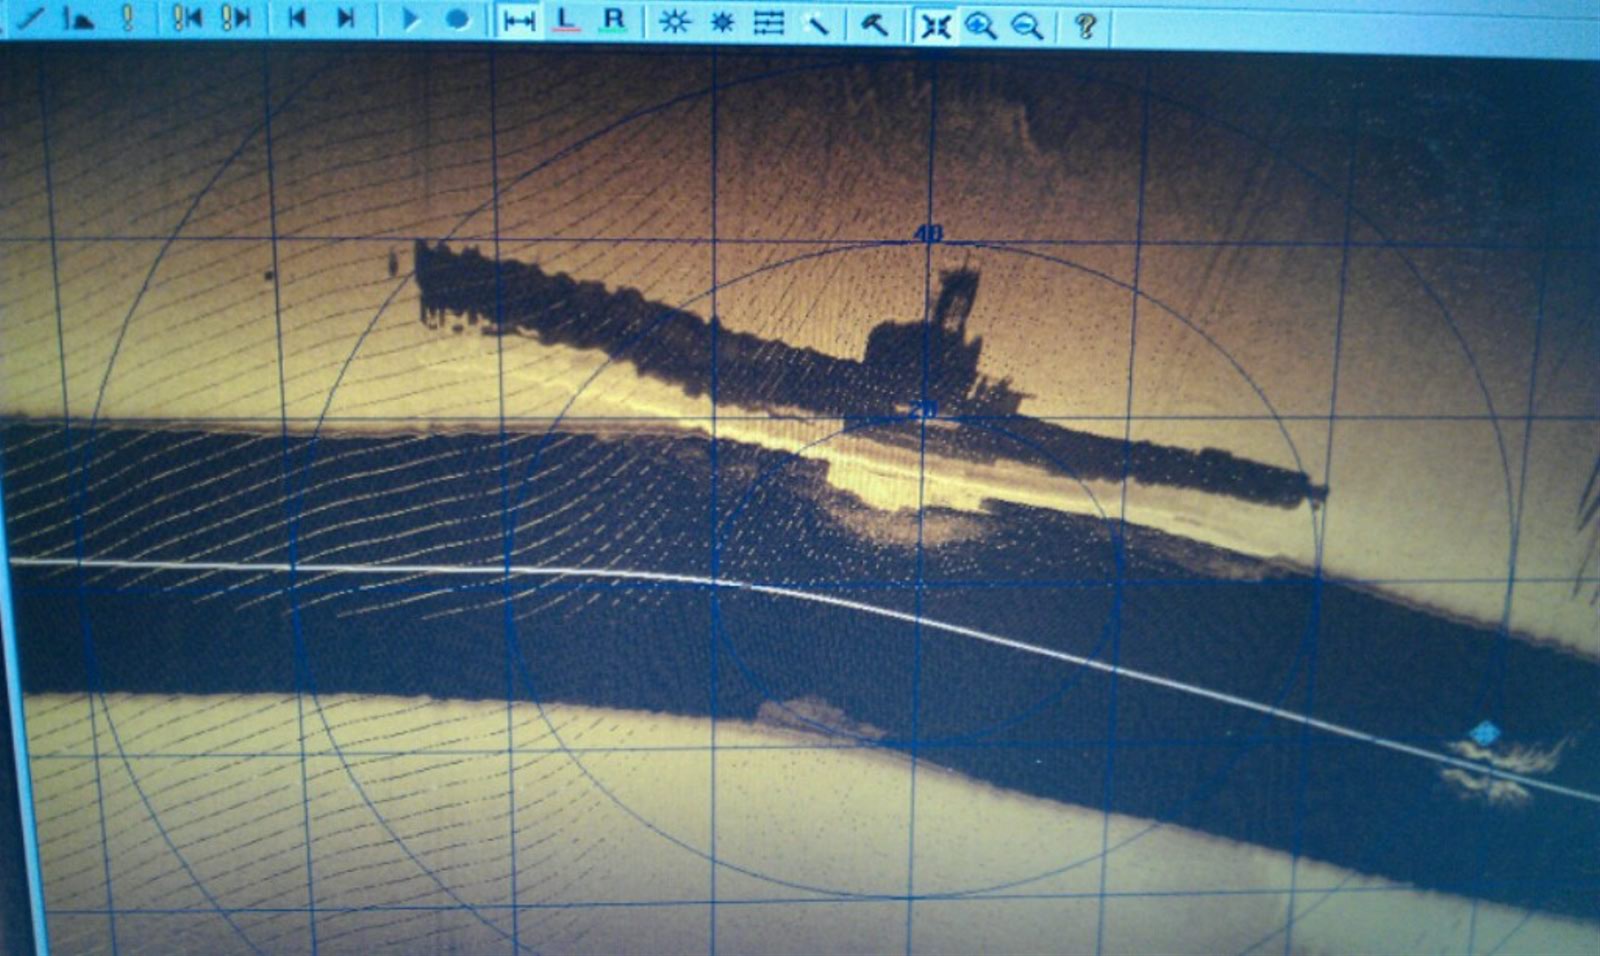Click the round record button
The width and height of the screenshot is (1600, 956).
point(457,20)
